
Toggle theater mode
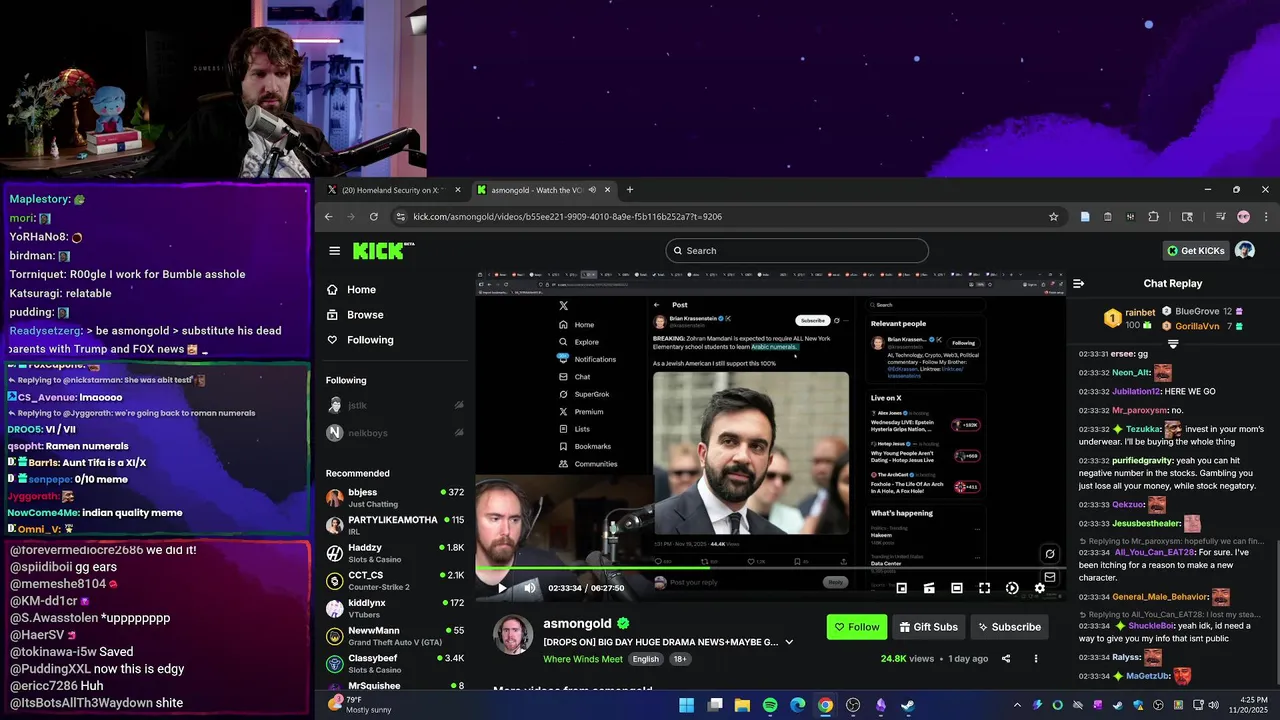957,588
